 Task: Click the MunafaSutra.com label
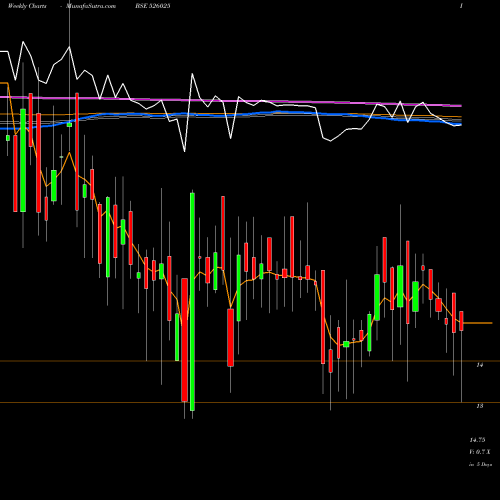91,6
